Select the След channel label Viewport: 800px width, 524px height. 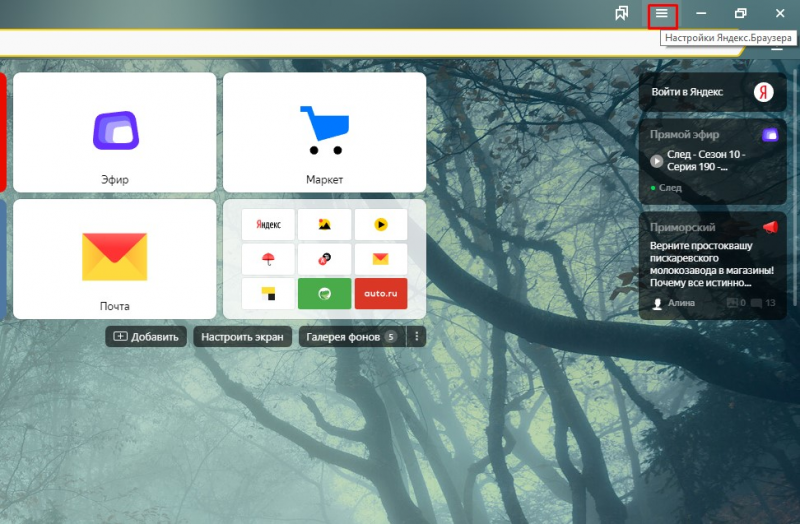tap(670, 188)
